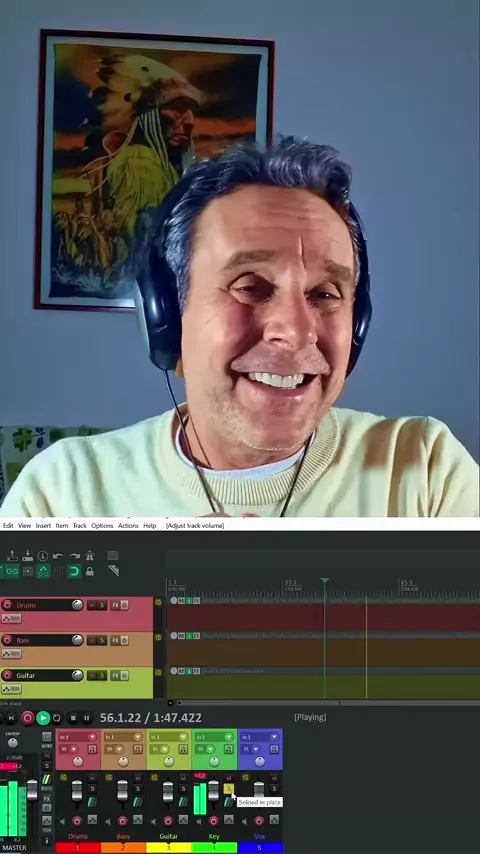Click the Drums track pan knob in the track panel
480x854 pixels.
[x=77, y=605]
